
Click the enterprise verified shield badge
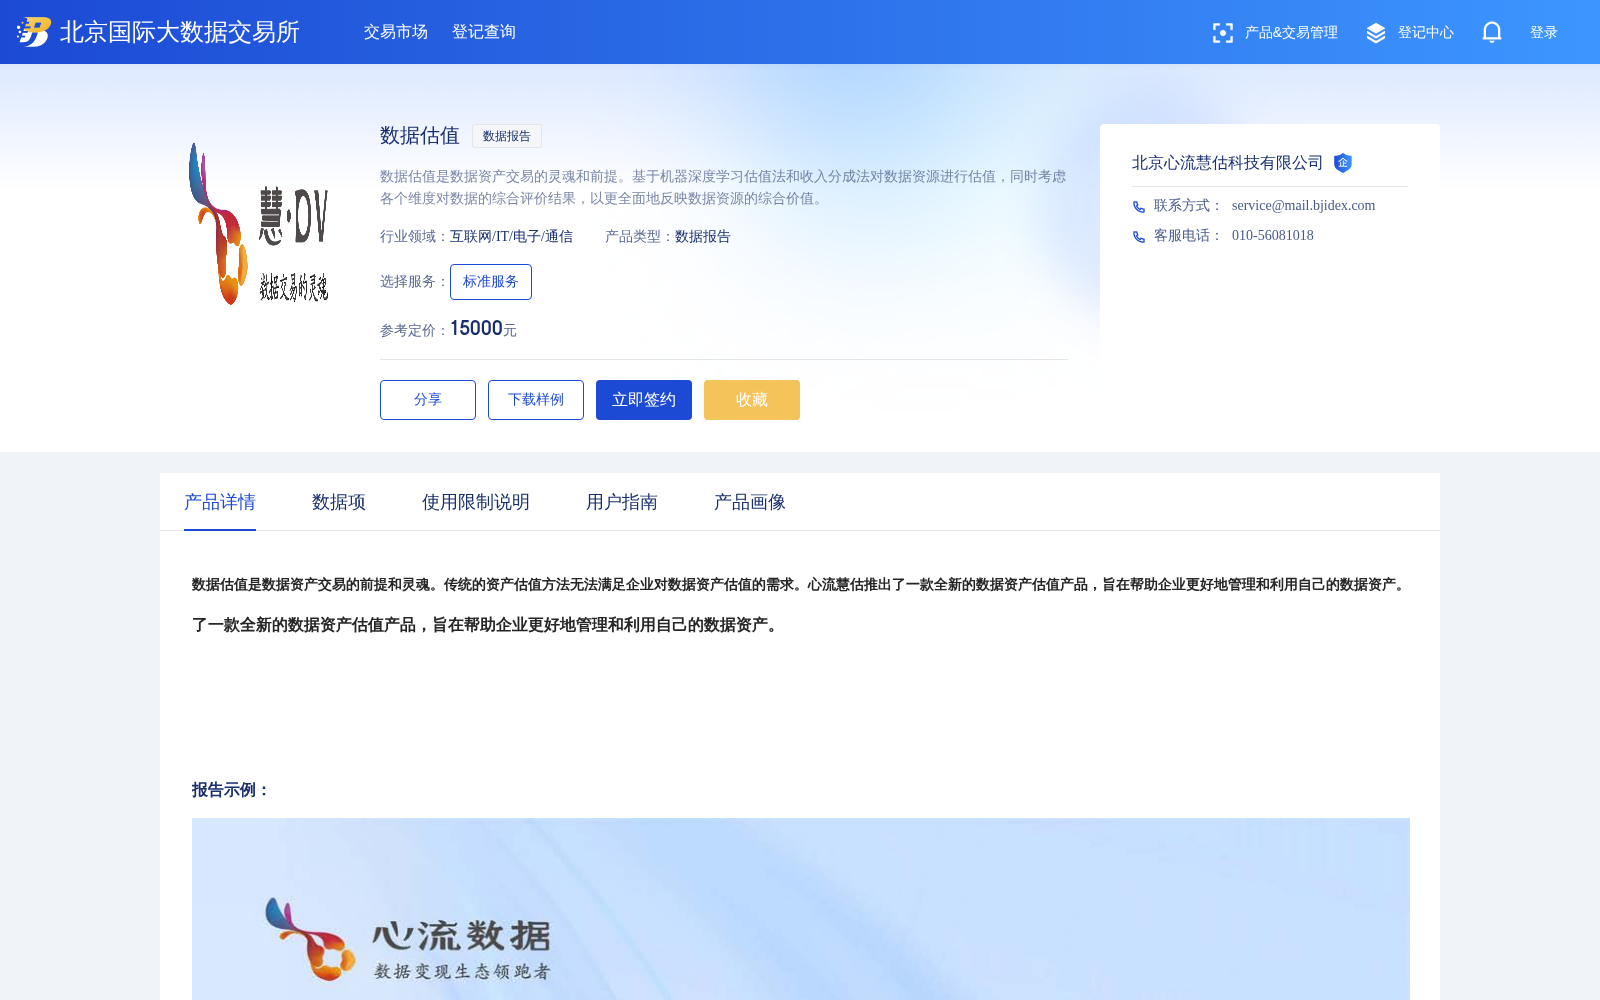[x=1343, y=163]
